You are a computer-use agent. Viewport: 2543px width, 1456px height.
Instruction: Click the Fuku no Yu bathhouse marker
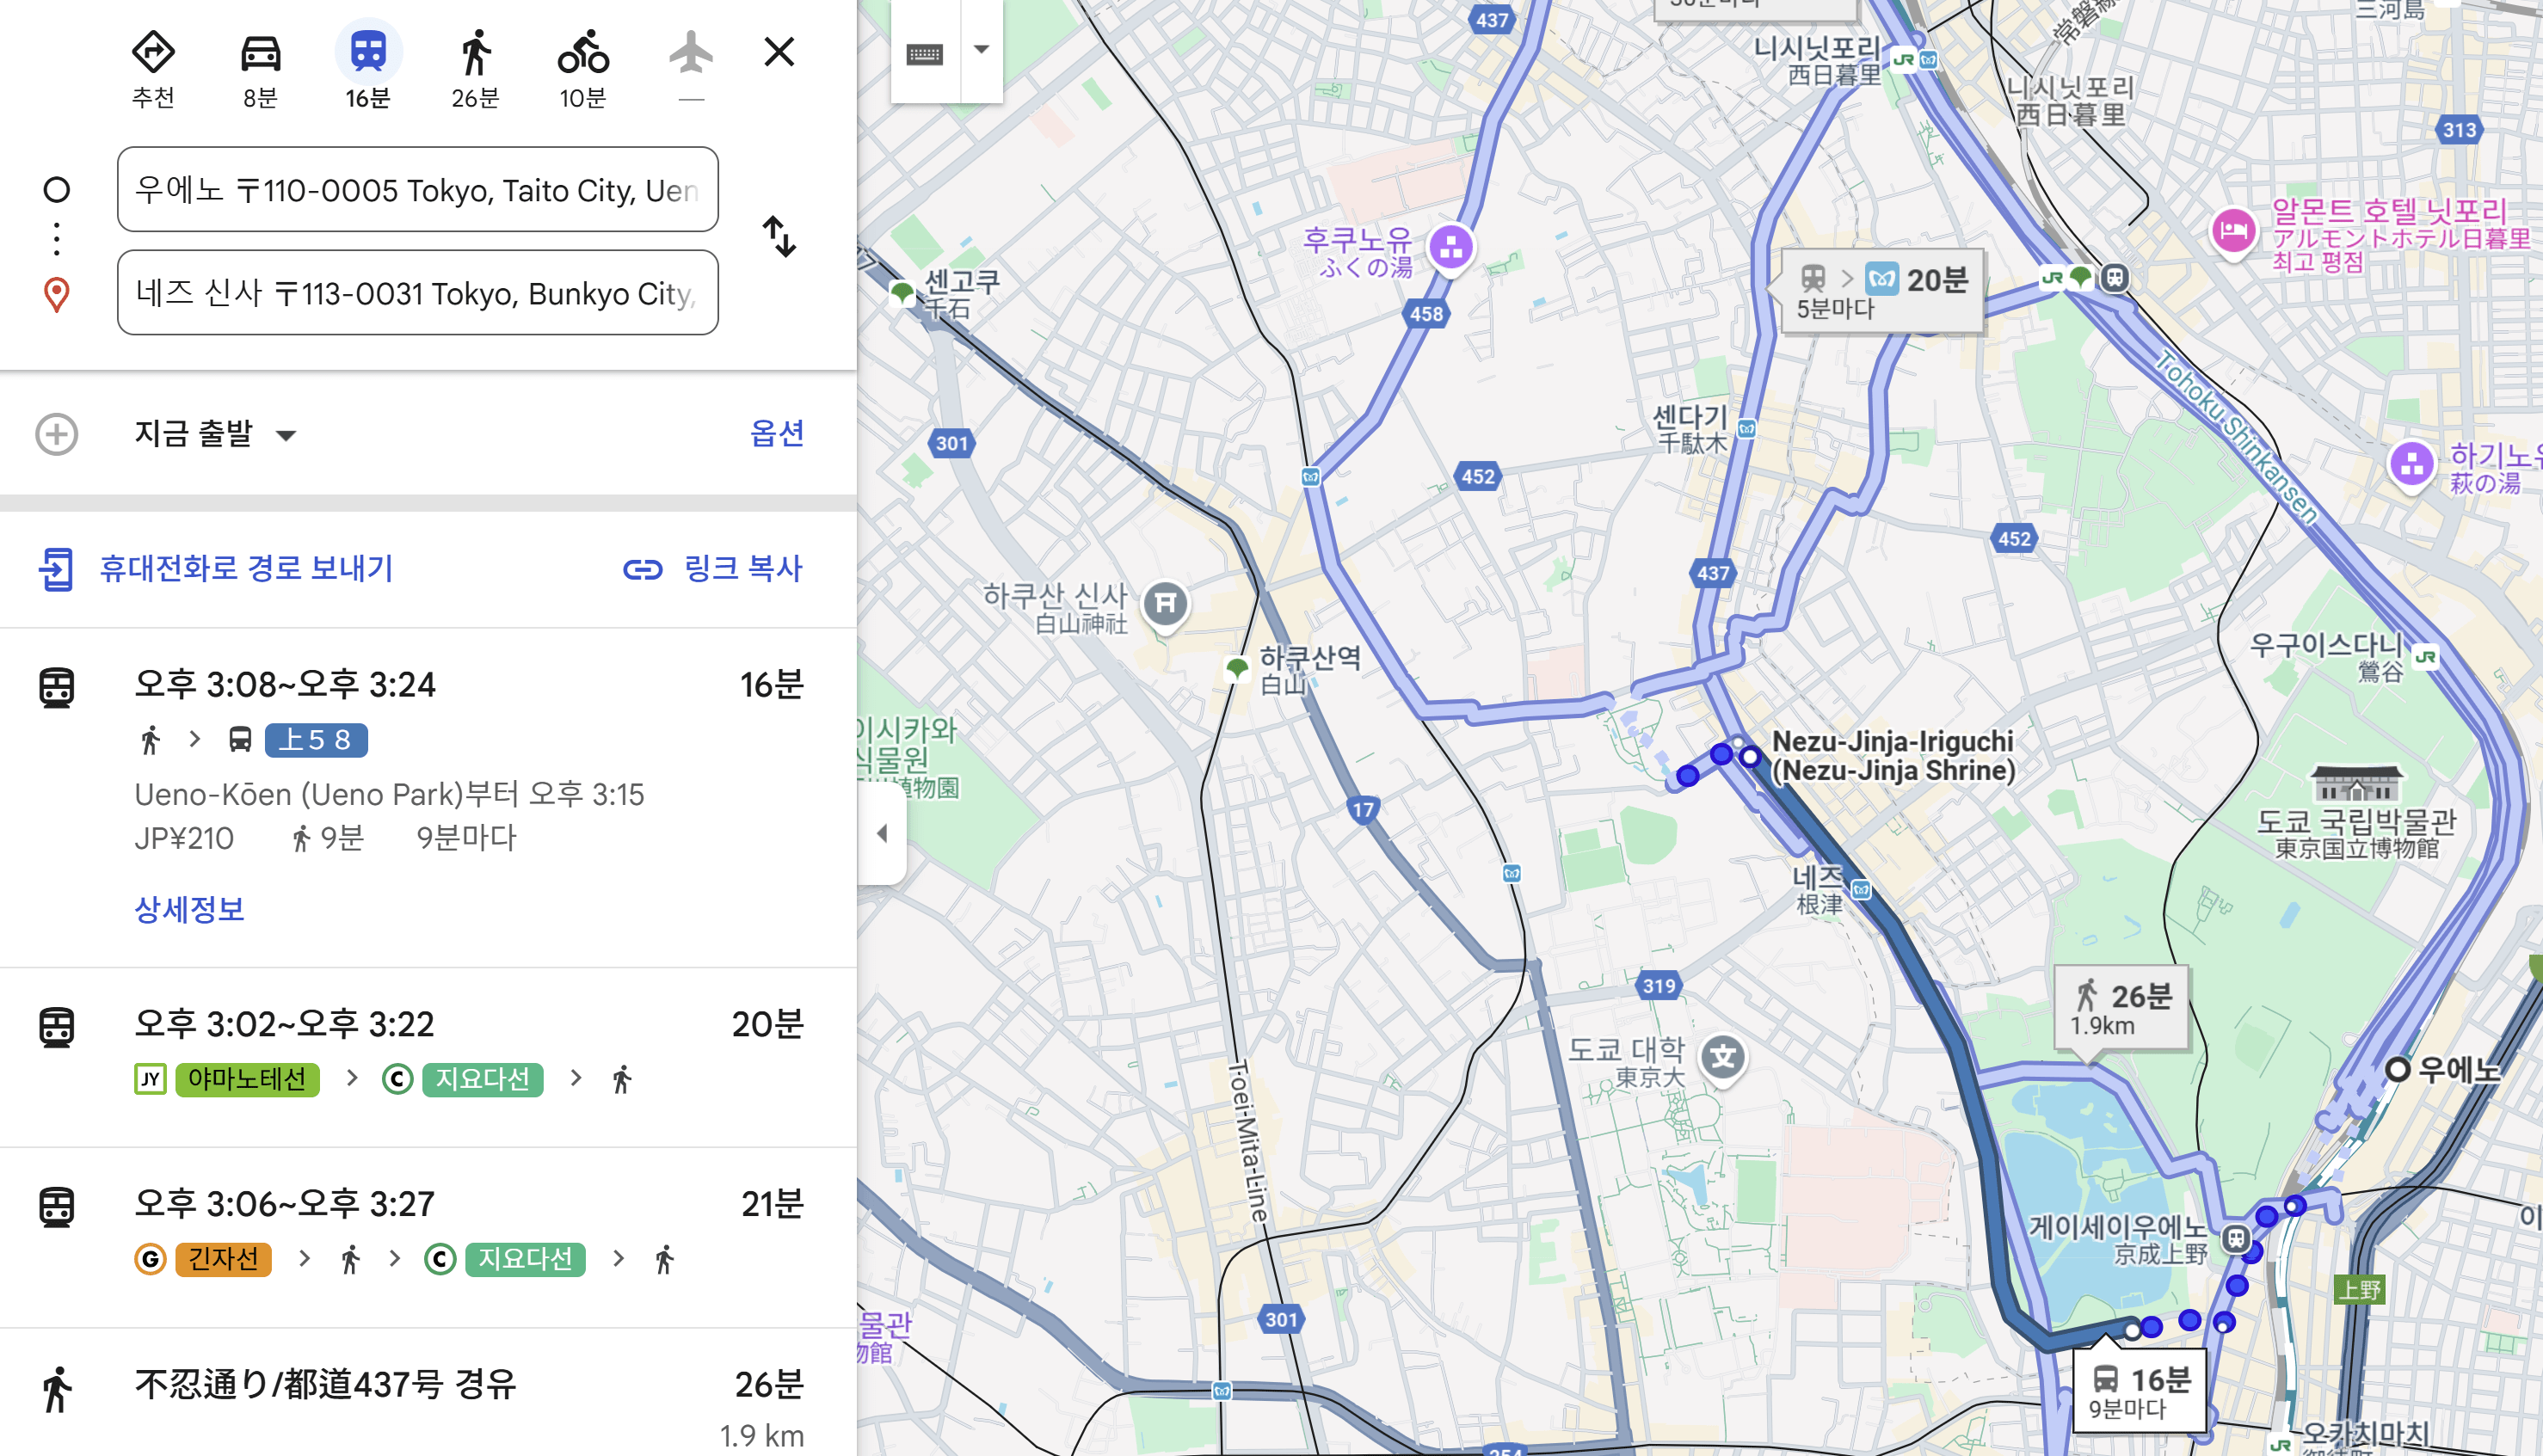(x=1450, y=246)
